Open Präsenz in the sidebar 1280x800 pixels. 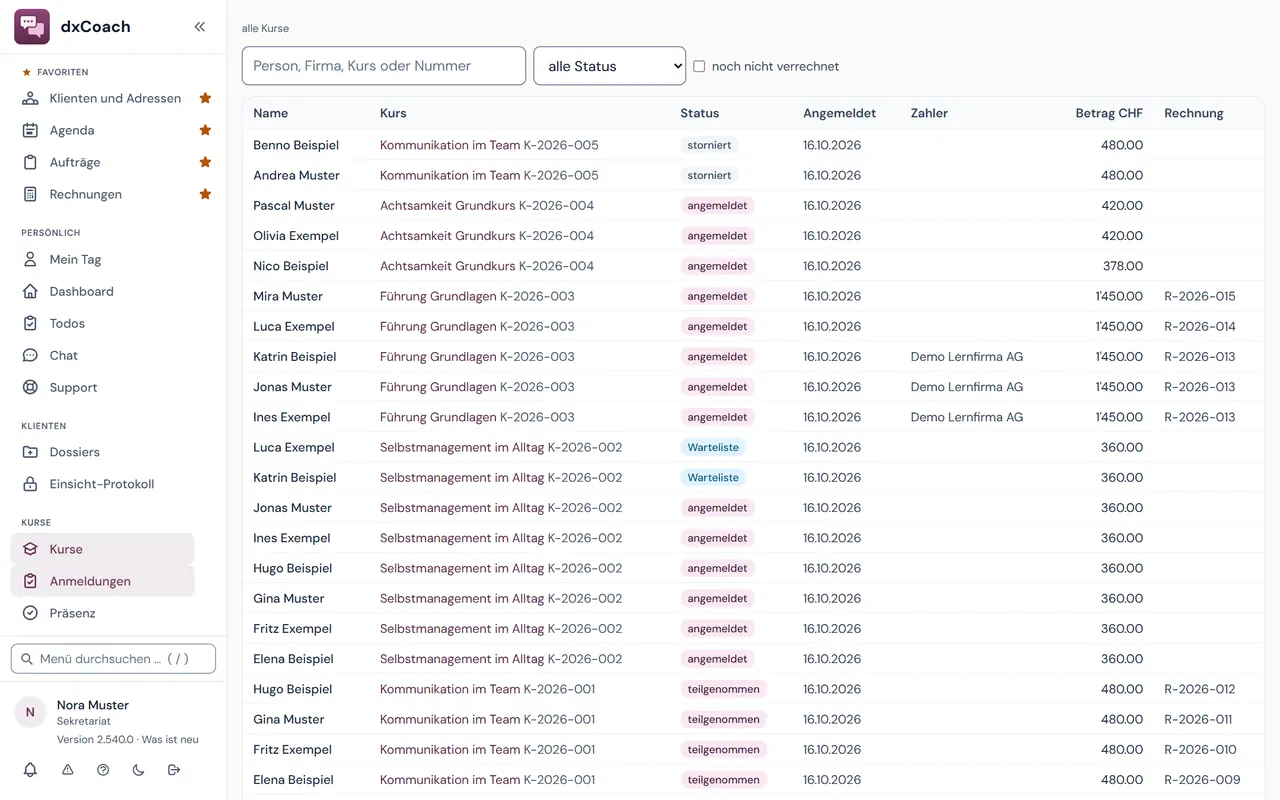103,613
